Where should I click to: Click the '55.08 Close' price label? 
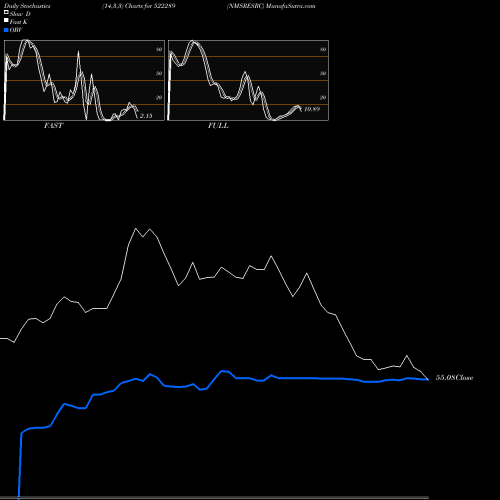click(x=455, y=378)
